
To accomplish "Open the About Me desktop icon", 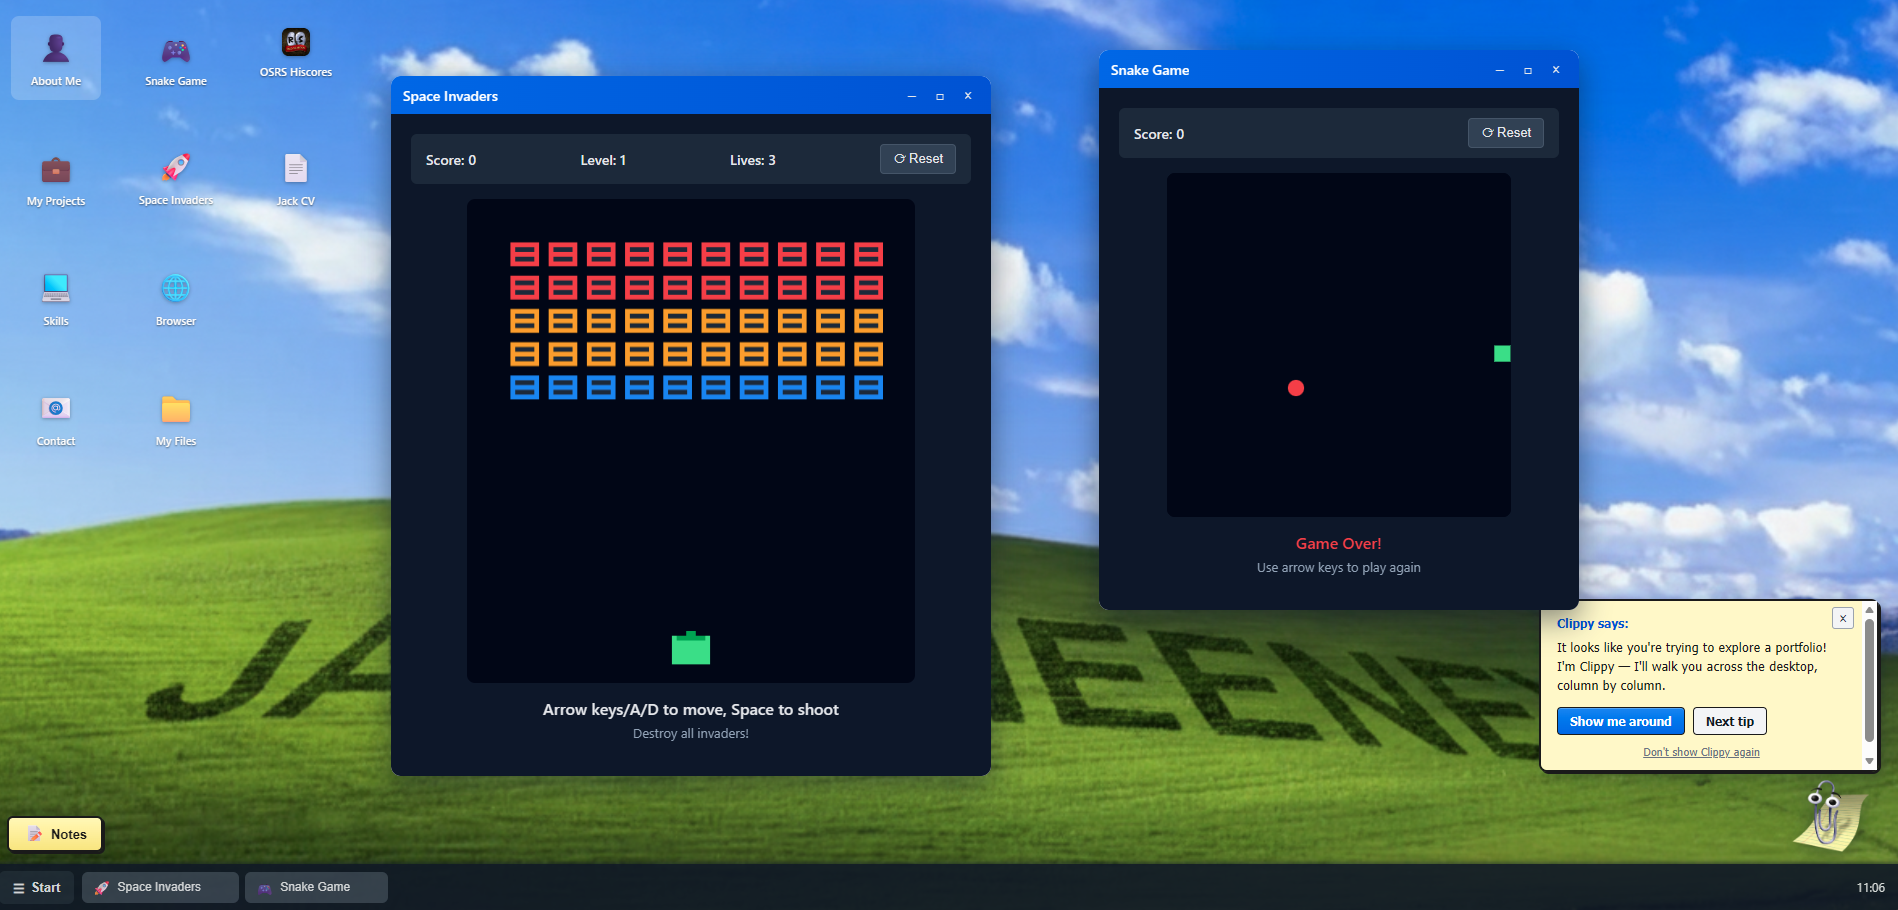I will [x=56, y=58].
